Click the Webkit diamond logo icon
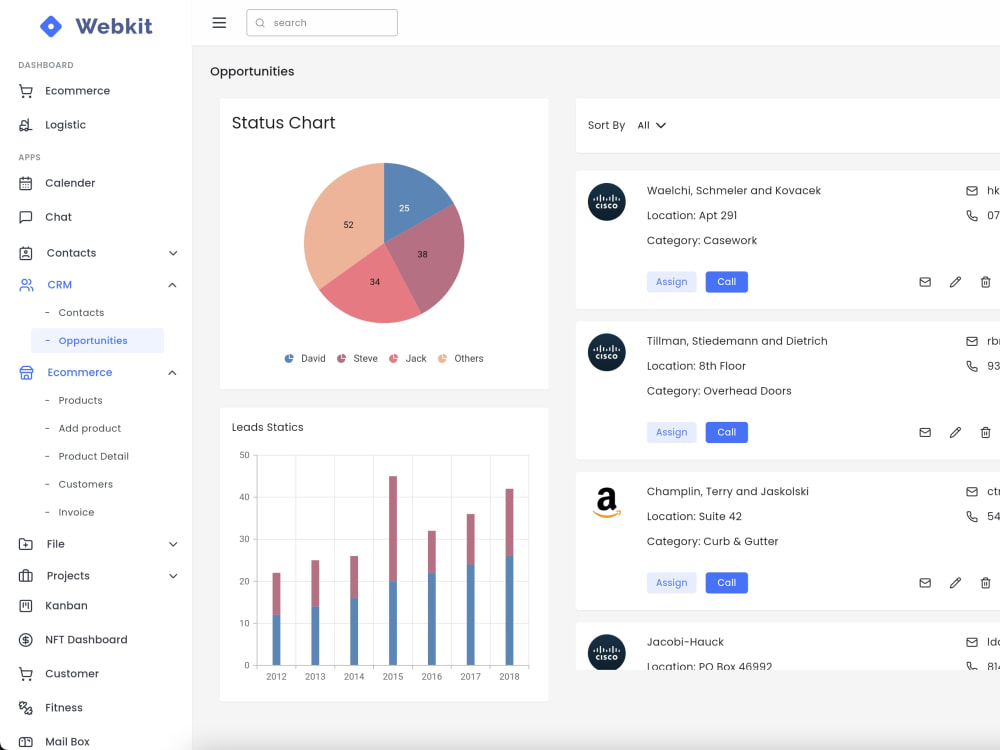This screenshot has width=1000, height=750. (51, 26)
